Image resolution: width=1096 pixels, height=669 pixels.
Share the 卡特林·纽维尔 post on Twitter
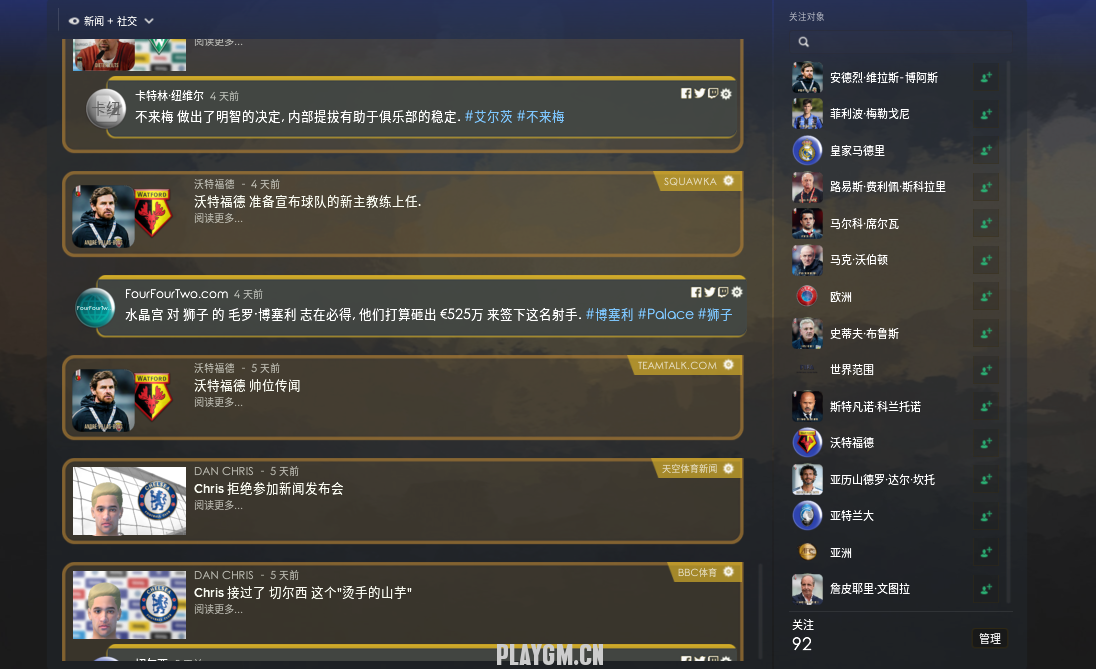pyautogui.click(x=700, y=94)
